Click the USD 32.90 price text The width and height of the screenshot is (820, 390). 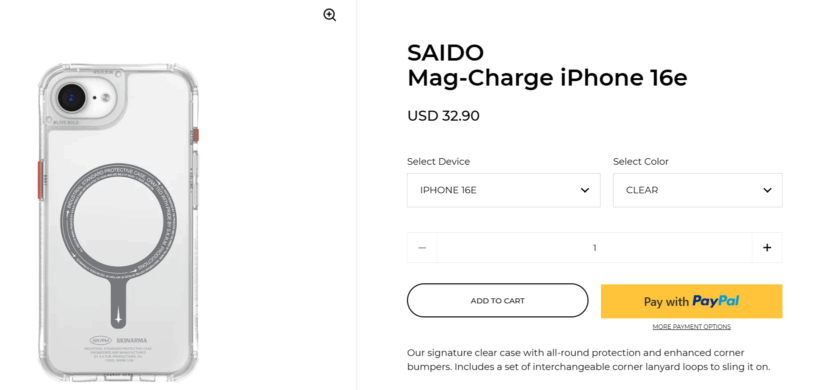click(x=443, y=116)
